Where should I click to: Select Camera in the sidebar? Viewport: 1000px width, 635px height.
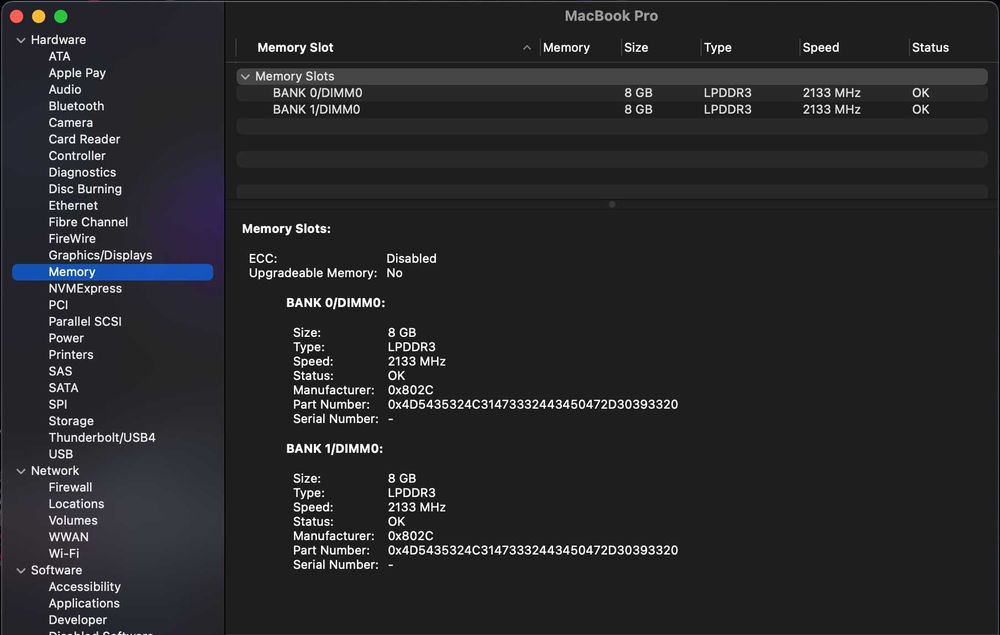(x=71, y=122)
